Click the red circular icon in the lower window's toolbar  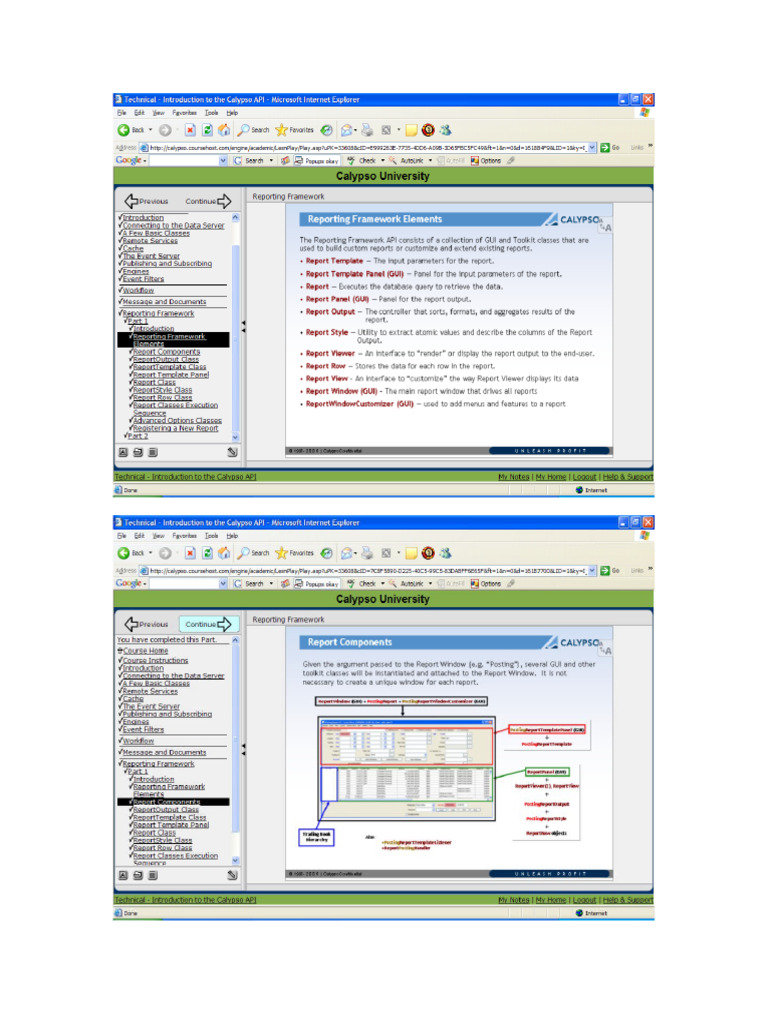coord(428,553)
